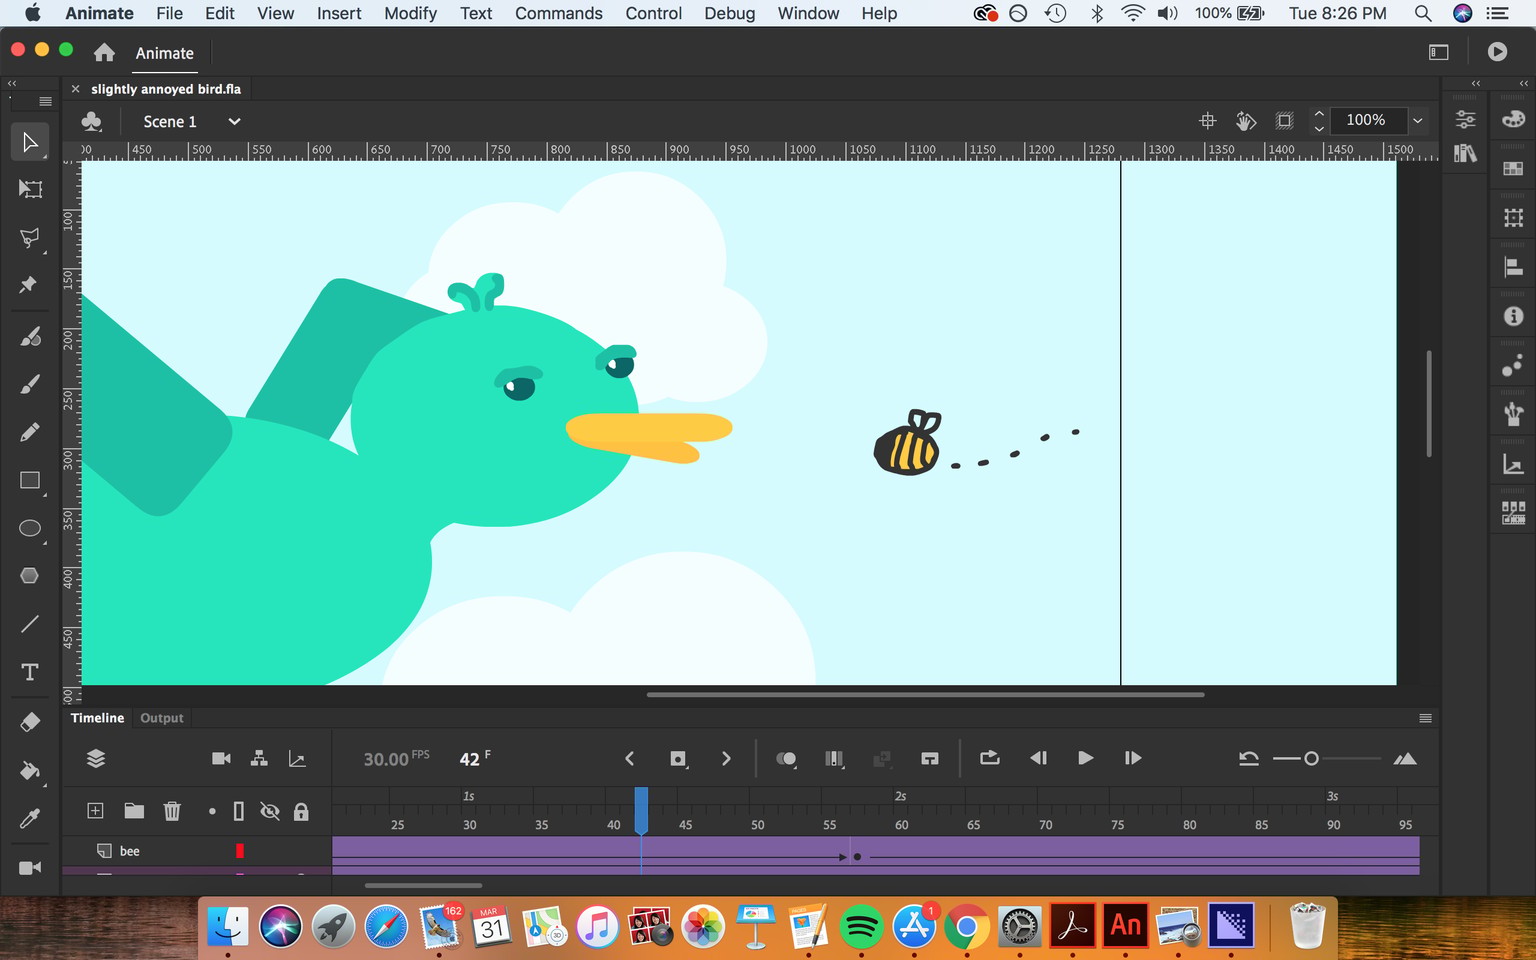This screenshot has height=960, width=1536.
Task: Click the Rotation tool icon above stage
Action: tap(1245, 121)
